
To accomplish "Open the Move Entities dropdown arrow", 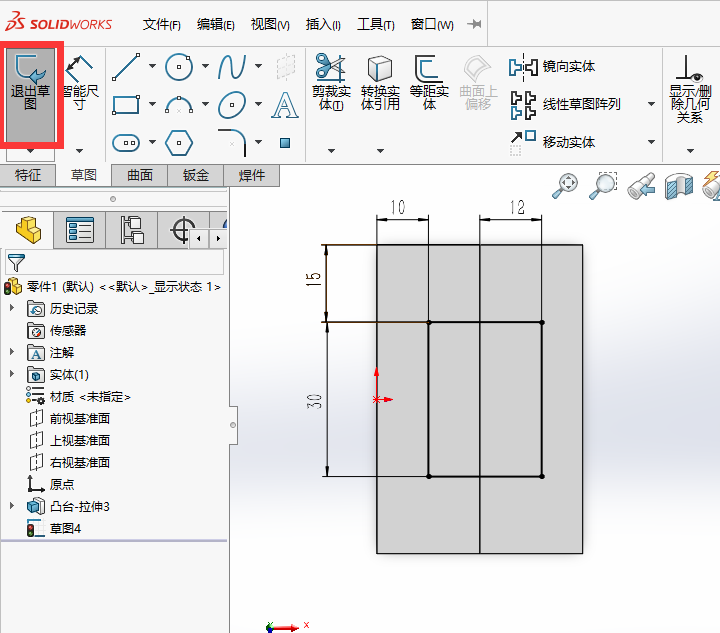I will pos(651,142).
